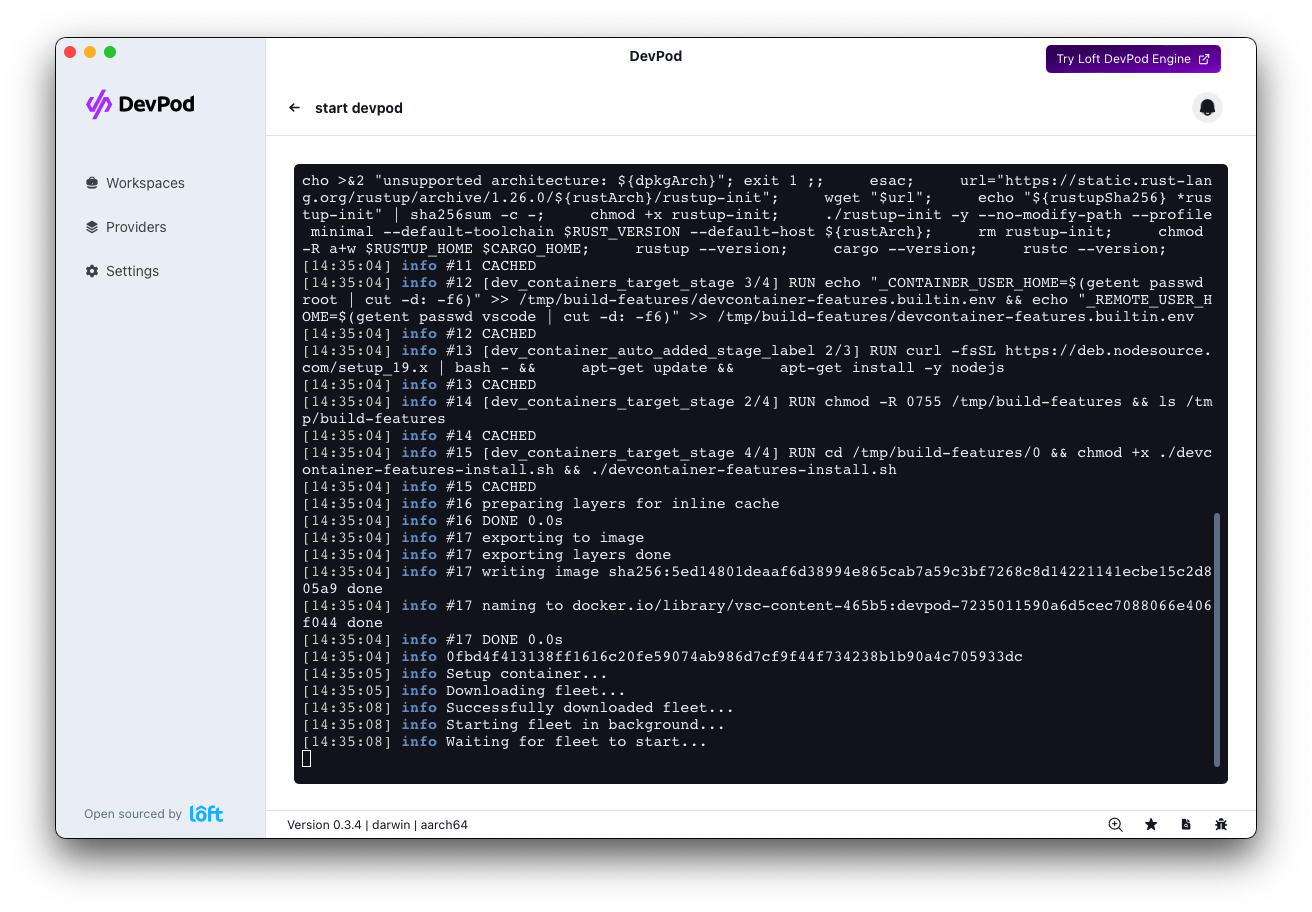Click the DevPod logo

pyautogui.click(x=139, y=104)
